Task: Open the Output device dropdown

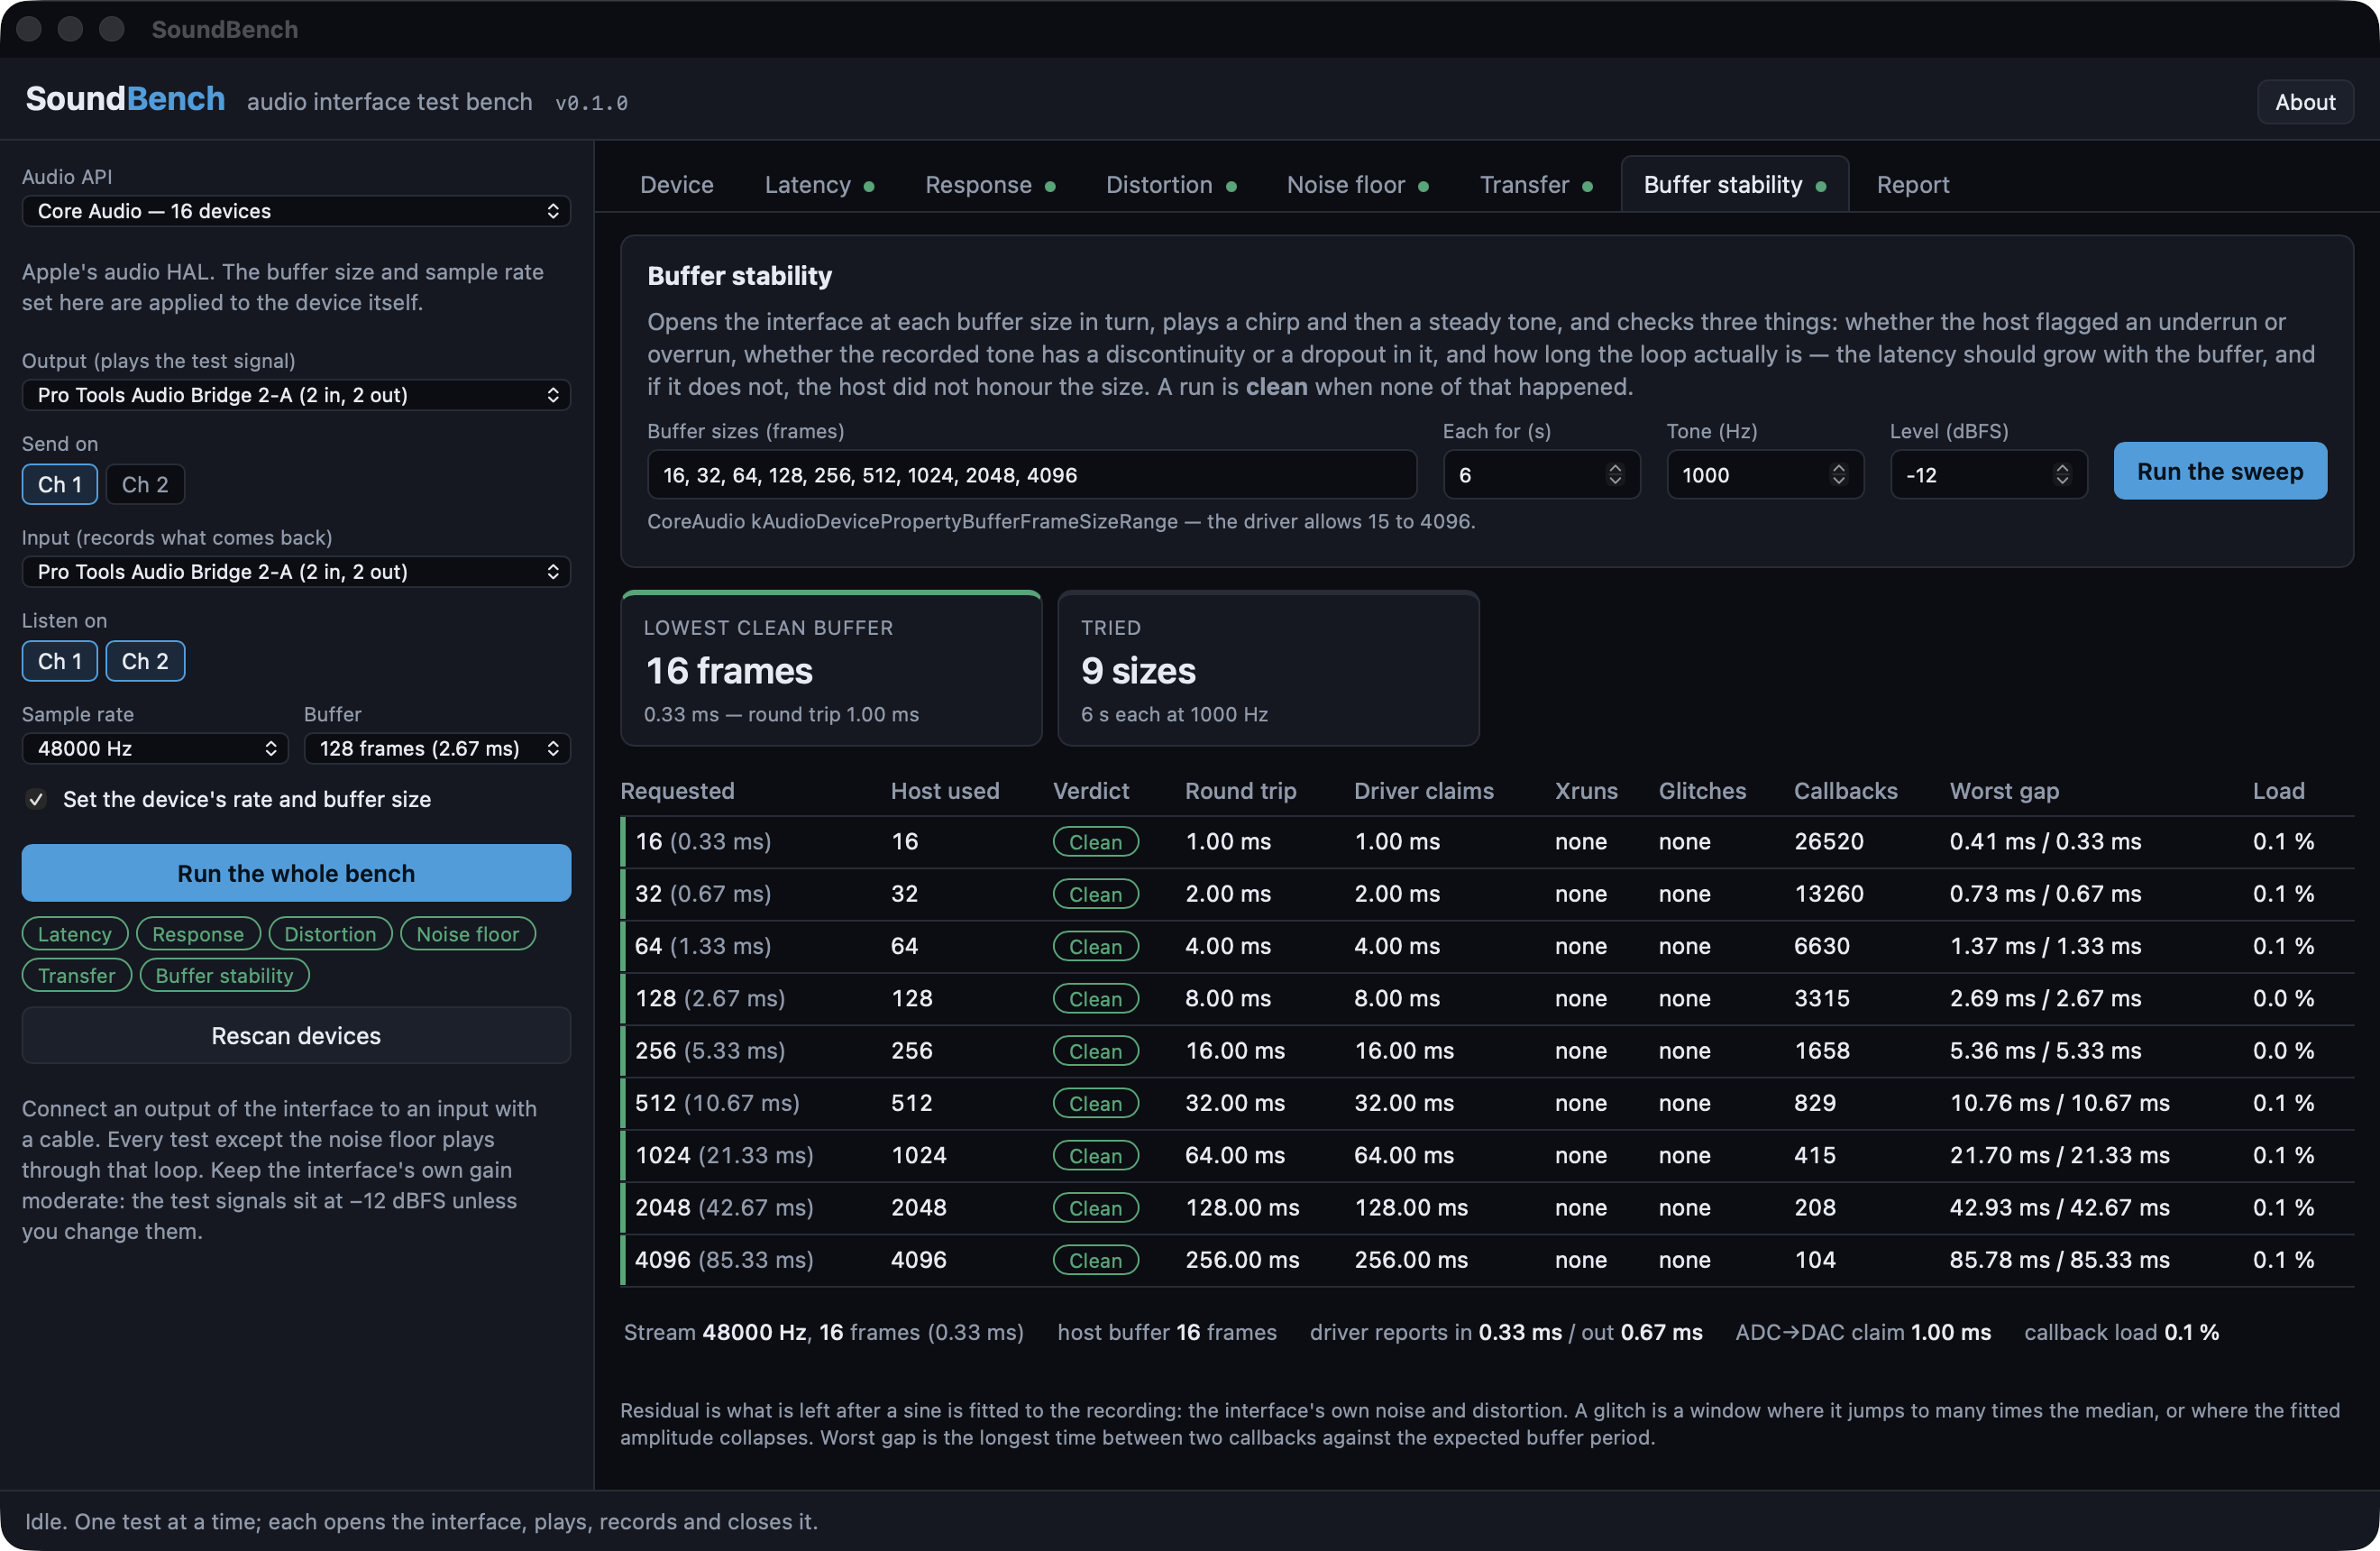Action: pos(296,395)
